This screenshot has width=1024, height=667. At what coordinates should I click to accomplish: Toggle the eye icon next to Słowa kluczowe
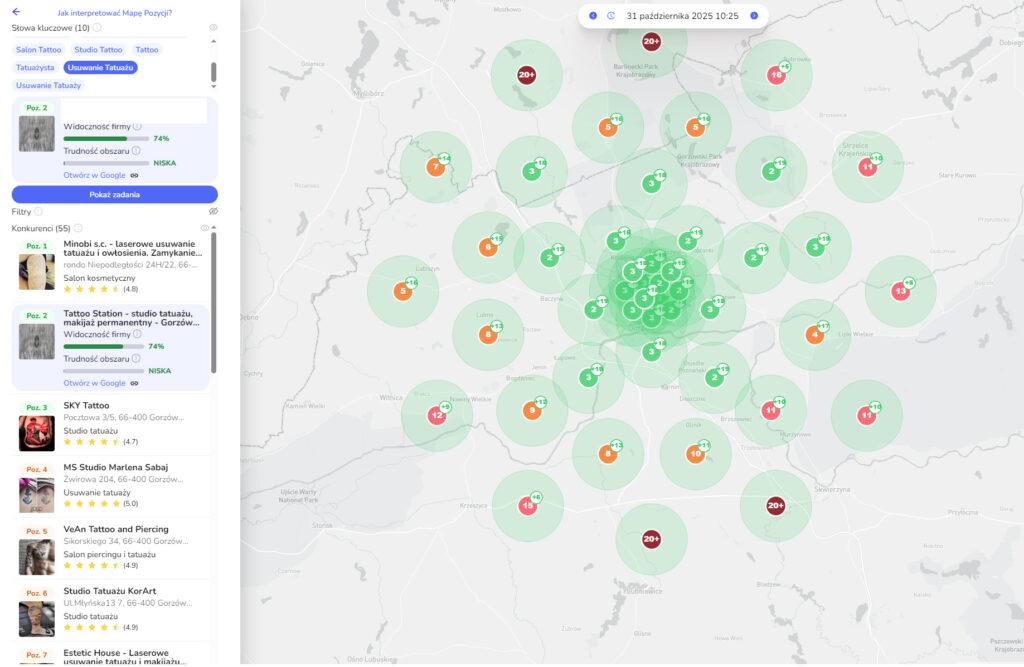[214, 25]
